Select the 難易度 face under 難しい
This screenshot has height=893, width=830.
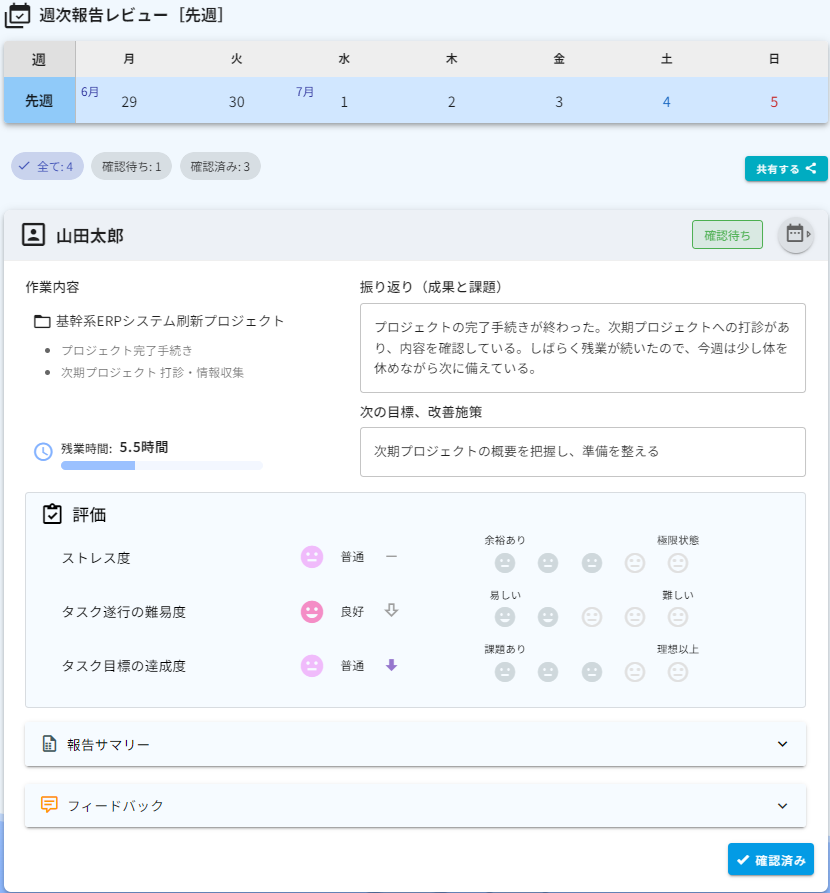point(678,617)
